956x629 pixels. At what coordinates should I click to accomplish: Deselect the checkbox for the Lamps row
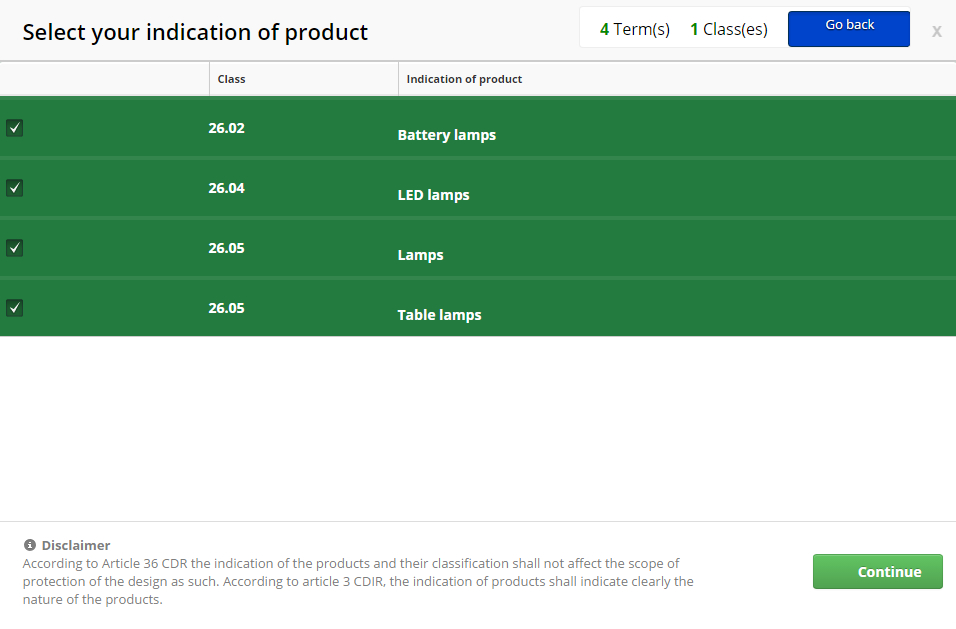click(x=15, y=248)
